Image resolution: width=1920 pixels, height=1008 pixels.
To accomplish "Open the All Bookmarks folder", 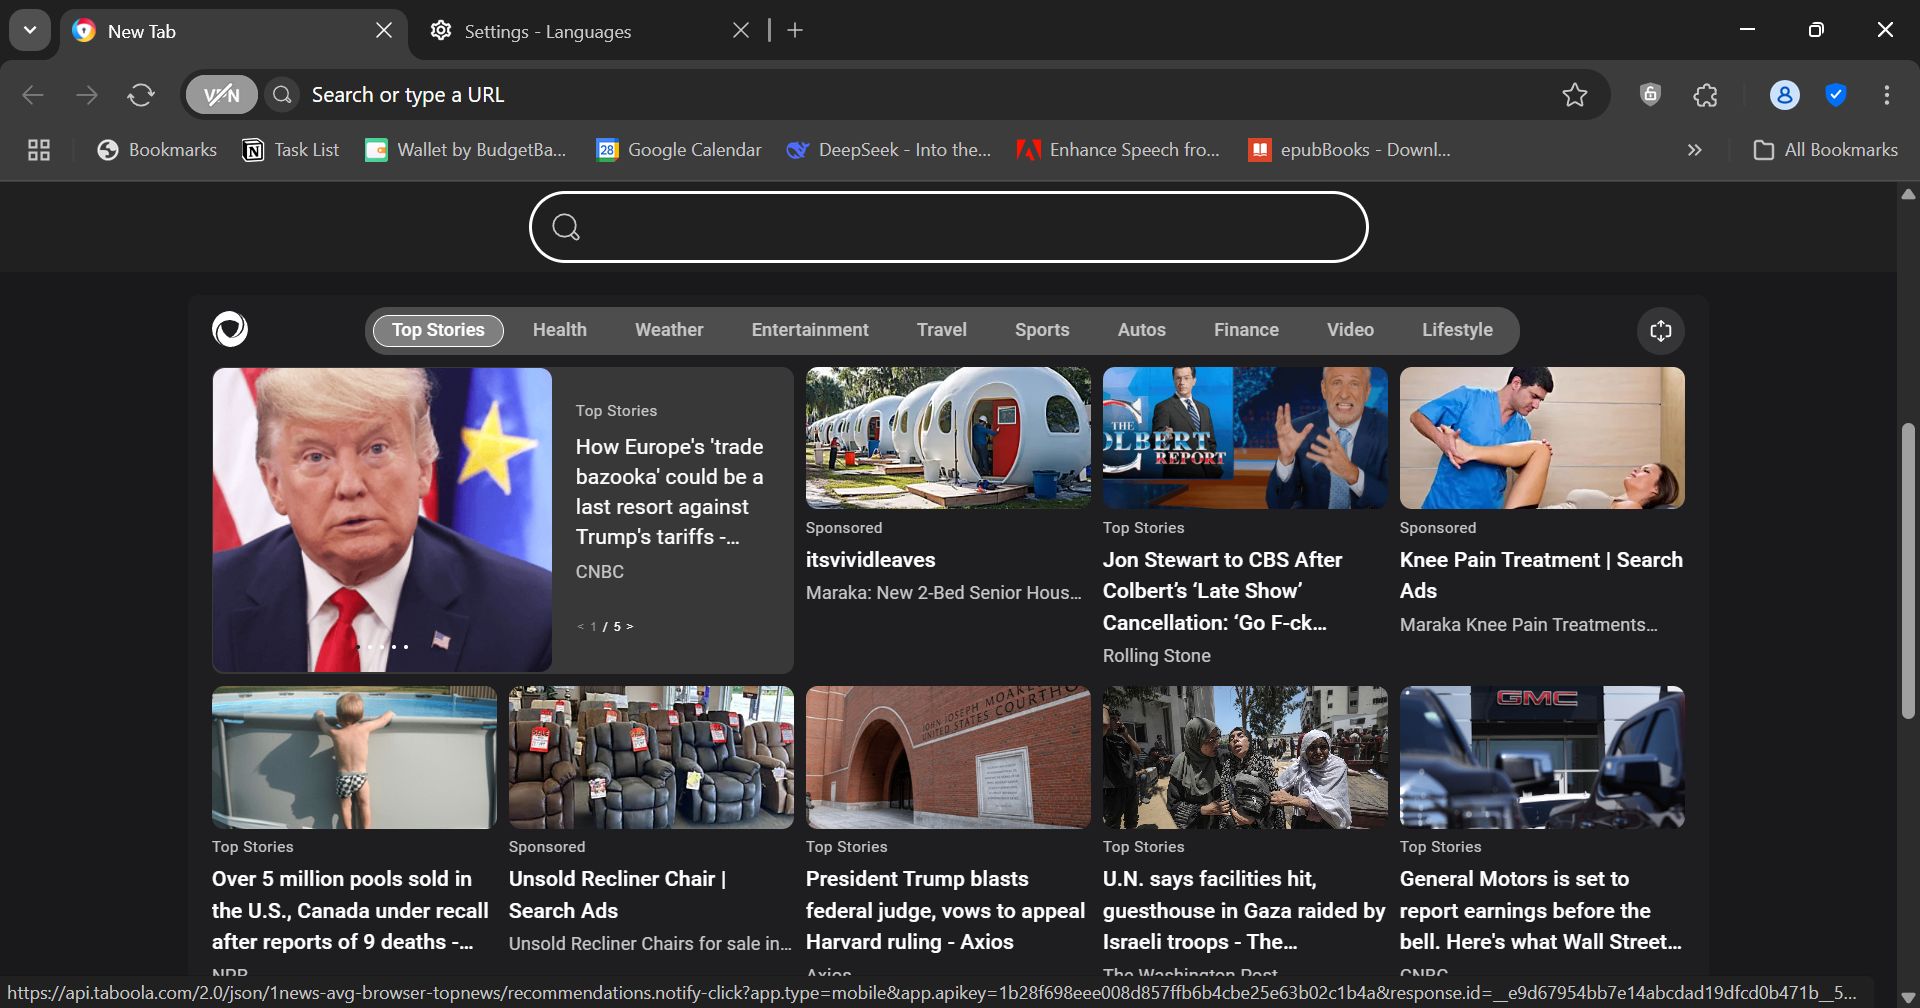I will (1826, 150).
